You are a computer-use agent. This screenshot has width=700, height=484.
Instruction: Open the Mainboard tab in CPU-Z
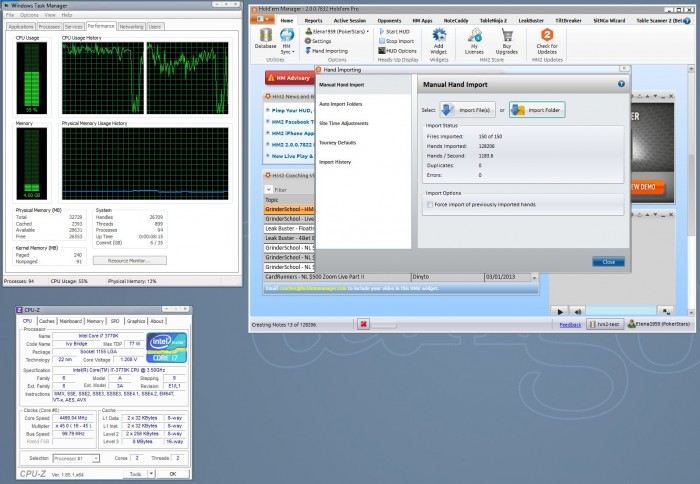[x=69, y=321]
